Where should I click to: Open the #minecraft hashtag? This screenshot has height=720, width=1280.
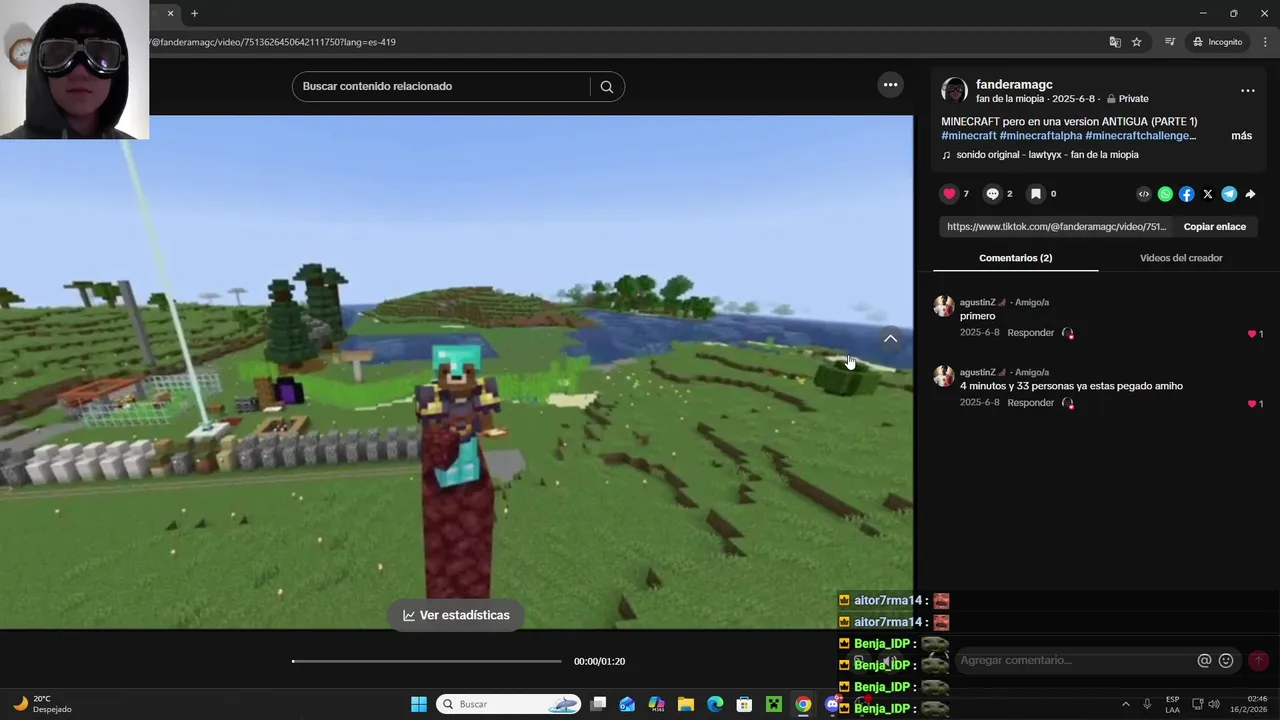(969, 136)
